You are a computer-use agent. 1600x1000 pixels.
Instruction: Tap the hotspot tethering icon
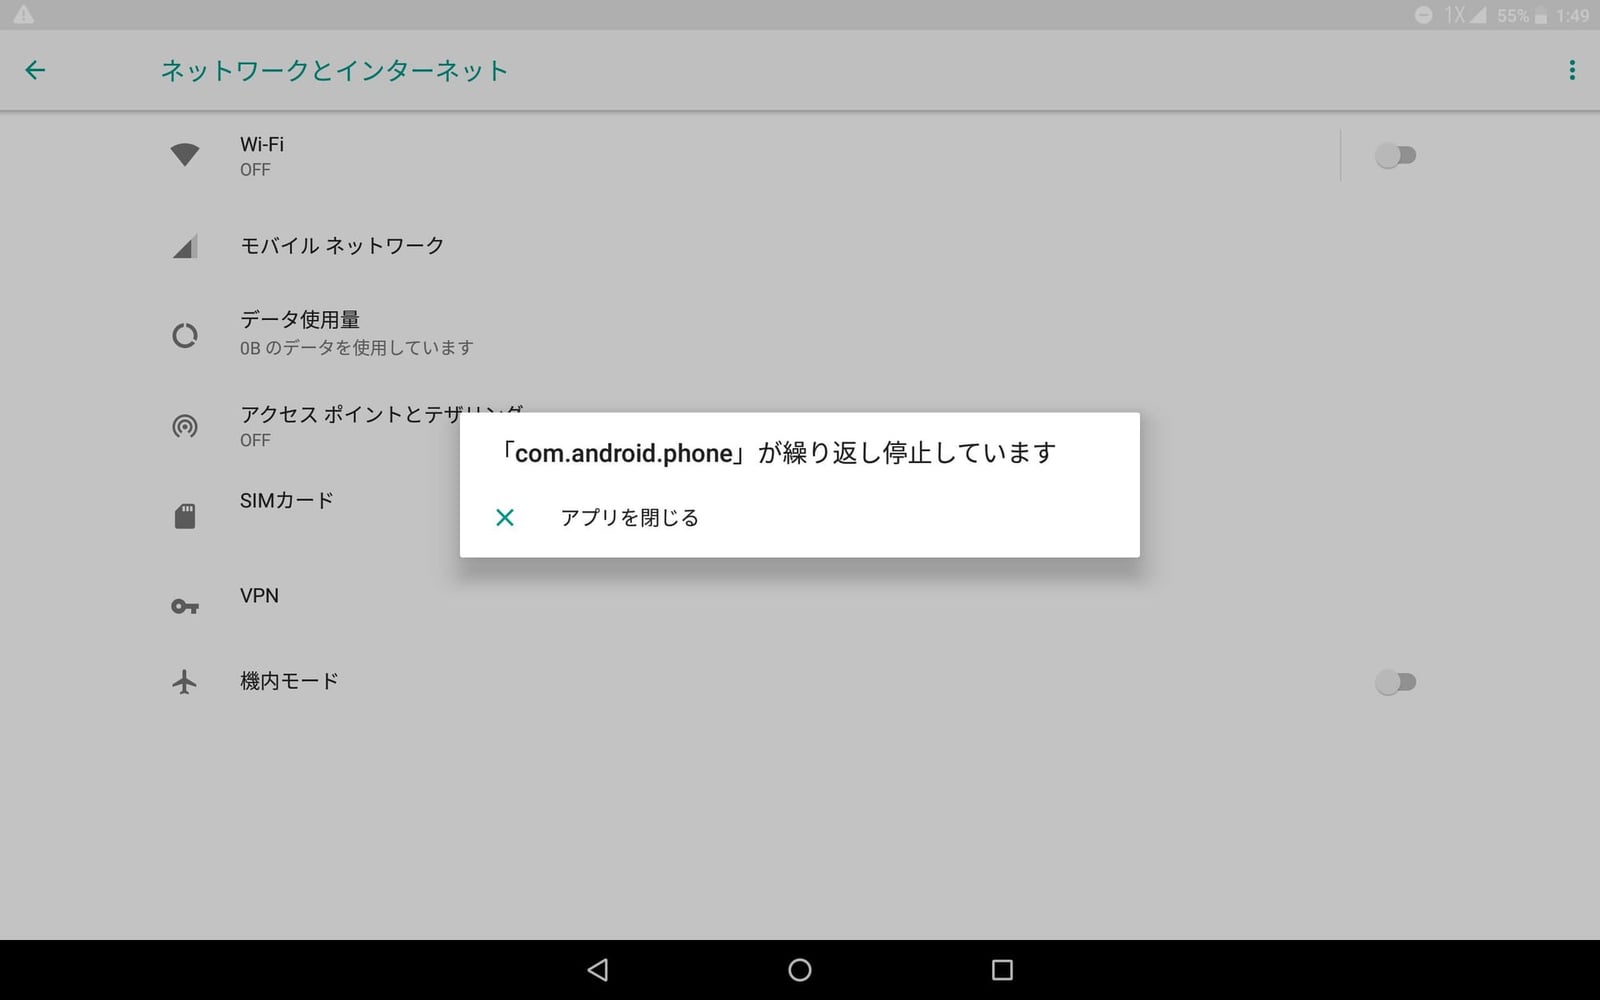(x=185, y=427)
